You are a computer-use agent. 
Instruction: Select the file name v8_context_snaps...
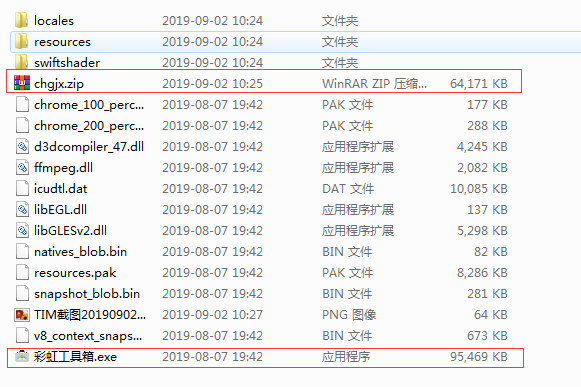tap(88, 336)
